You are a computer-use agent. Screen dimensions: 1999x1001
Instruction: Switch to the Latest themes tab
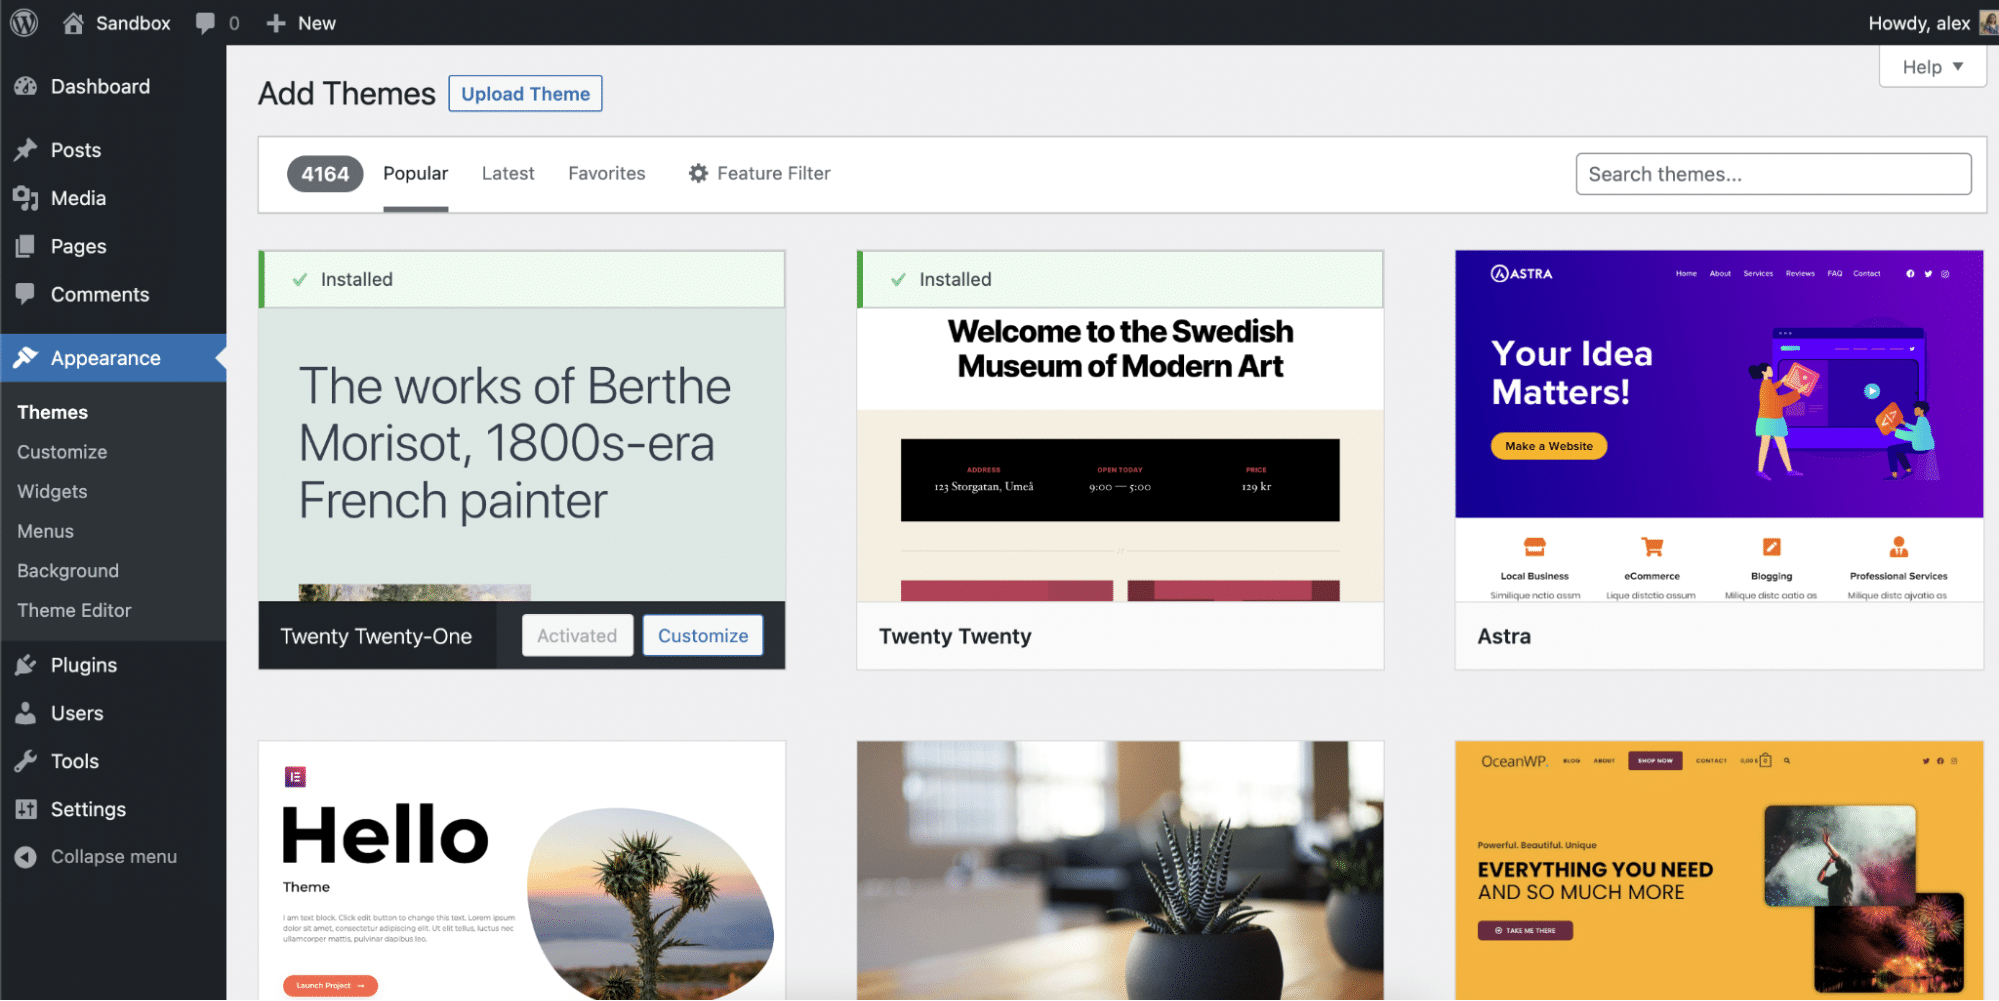coord(507,173)
